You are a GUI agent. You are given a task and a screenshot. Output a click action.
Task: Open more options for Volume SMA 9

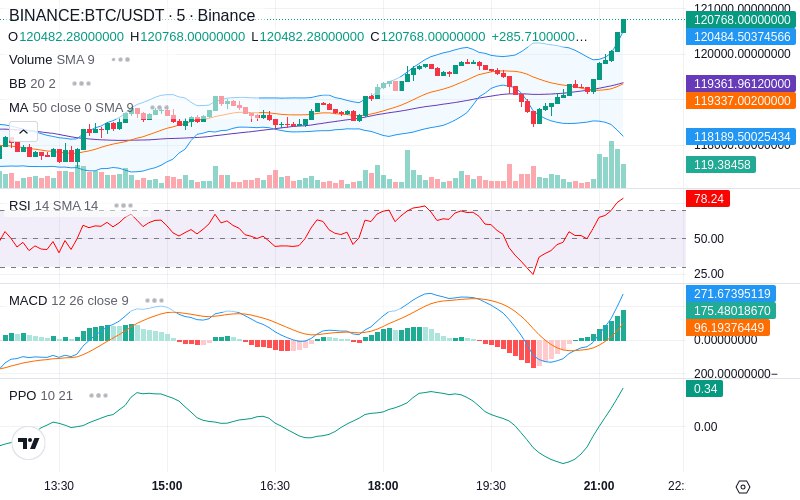(x=121, y=60)
